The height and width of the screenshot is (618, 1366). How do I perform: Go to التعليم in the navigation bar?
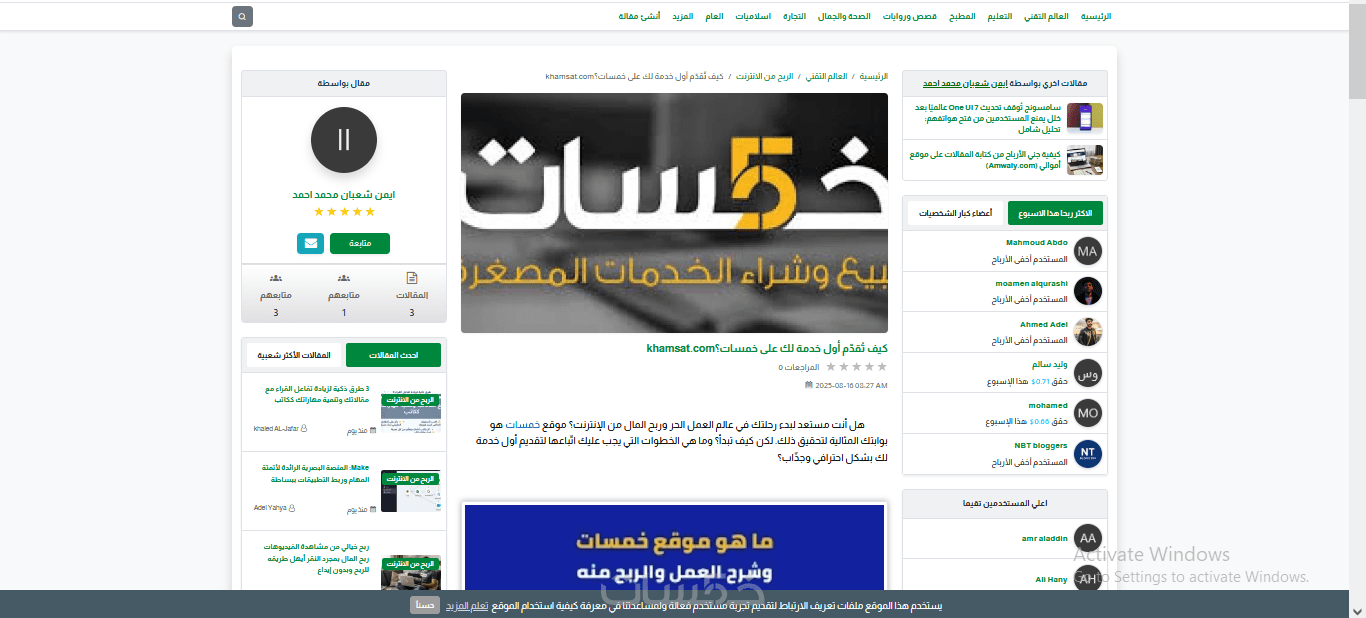pyautogui.click(x=1000, y=16)
